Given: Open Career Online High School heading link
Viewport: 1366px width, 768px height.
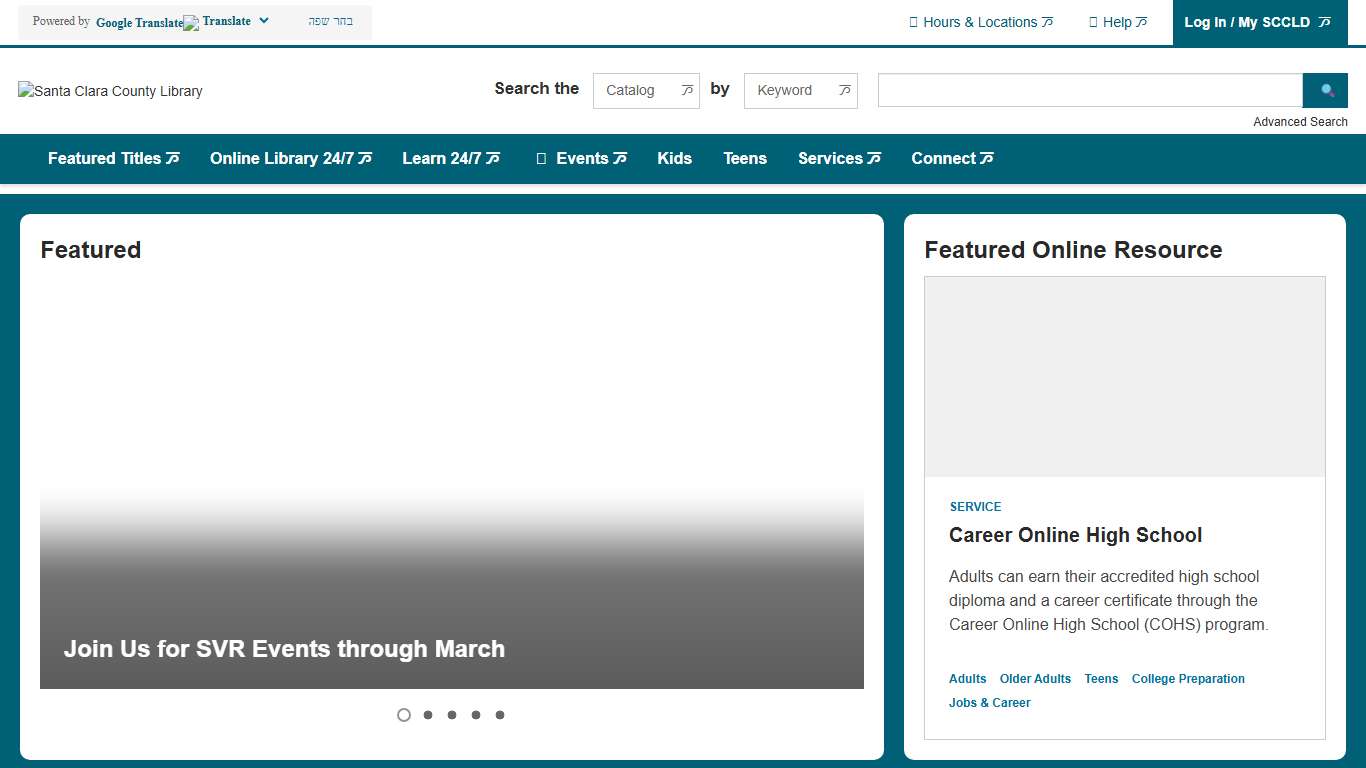Looking at the screenshot, I should (x=1075, y=535).
